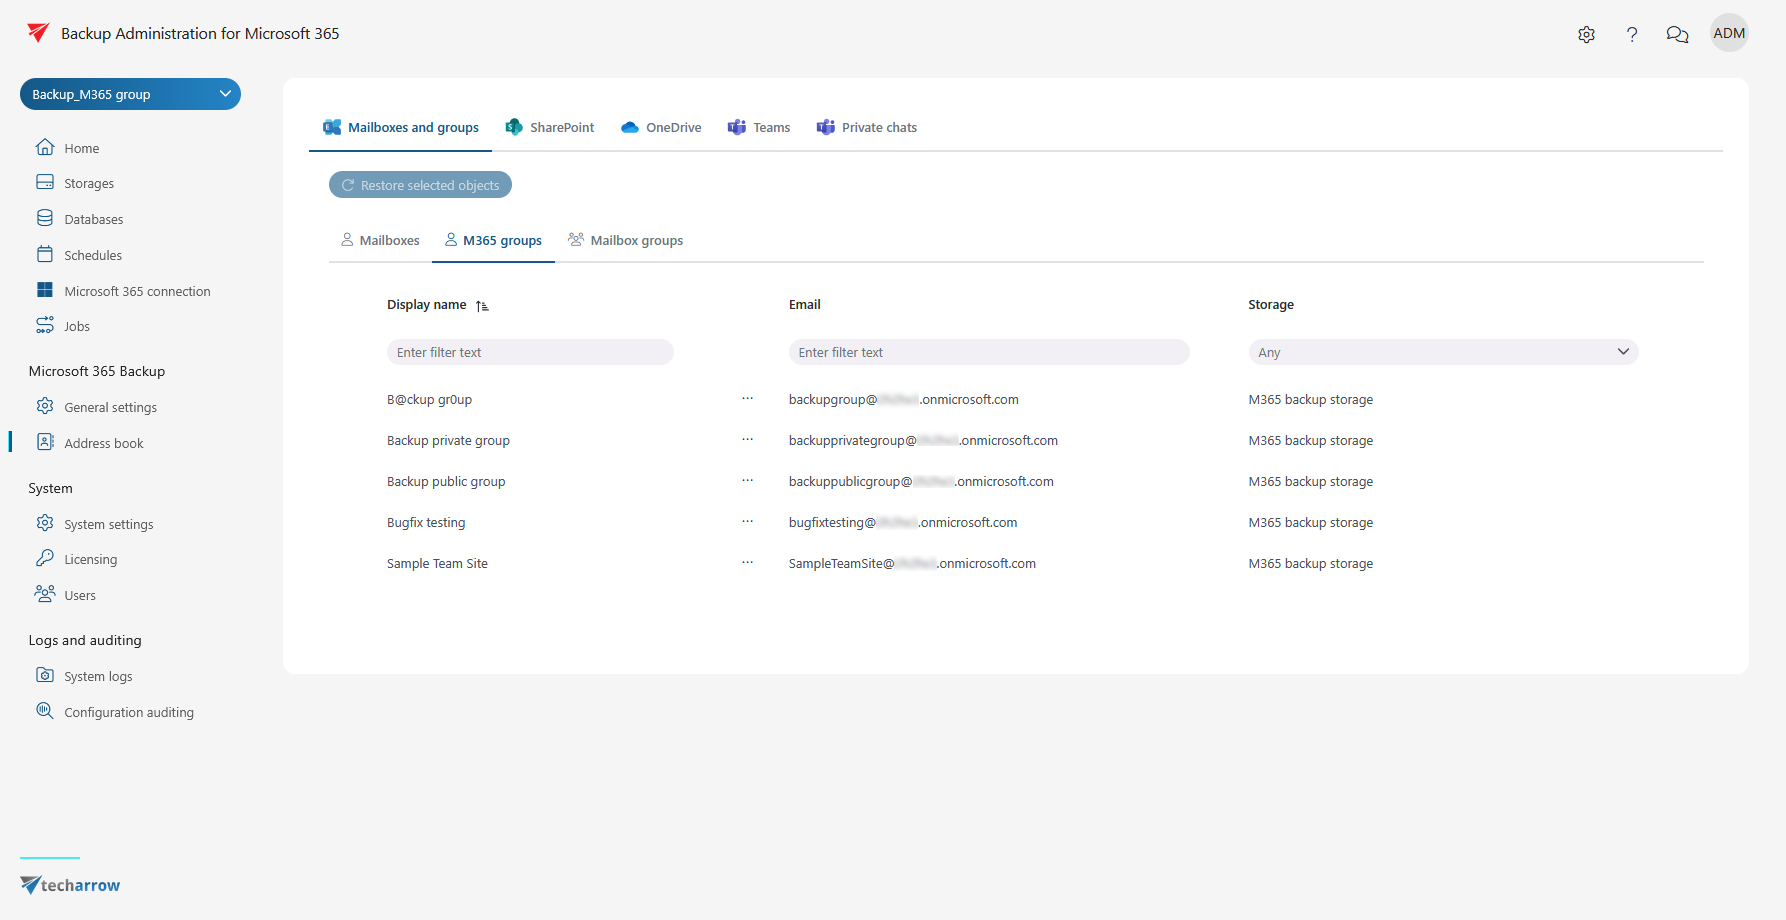Select the Backup private group row
This screenshot has width=1786, height=920.
(x=448, y=440)
